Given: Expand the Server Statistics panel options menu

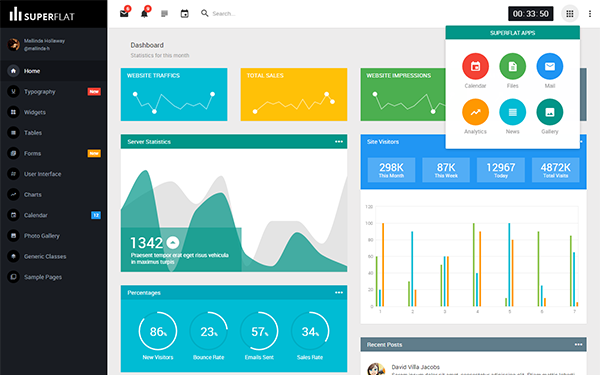Looking at the screenshot, I should (x=339, y=142).
